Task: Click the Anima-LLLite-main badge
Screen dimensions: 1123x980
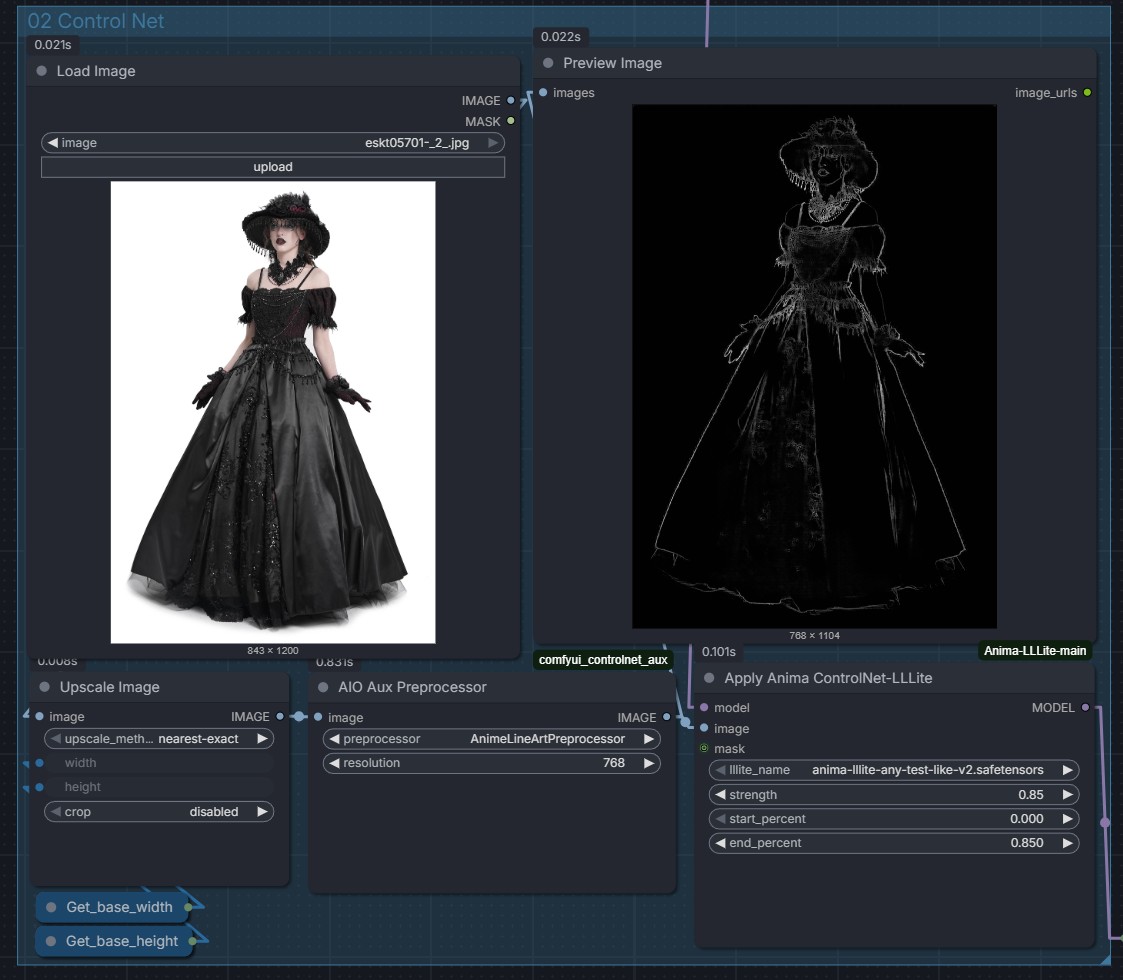Action: 1035,650
